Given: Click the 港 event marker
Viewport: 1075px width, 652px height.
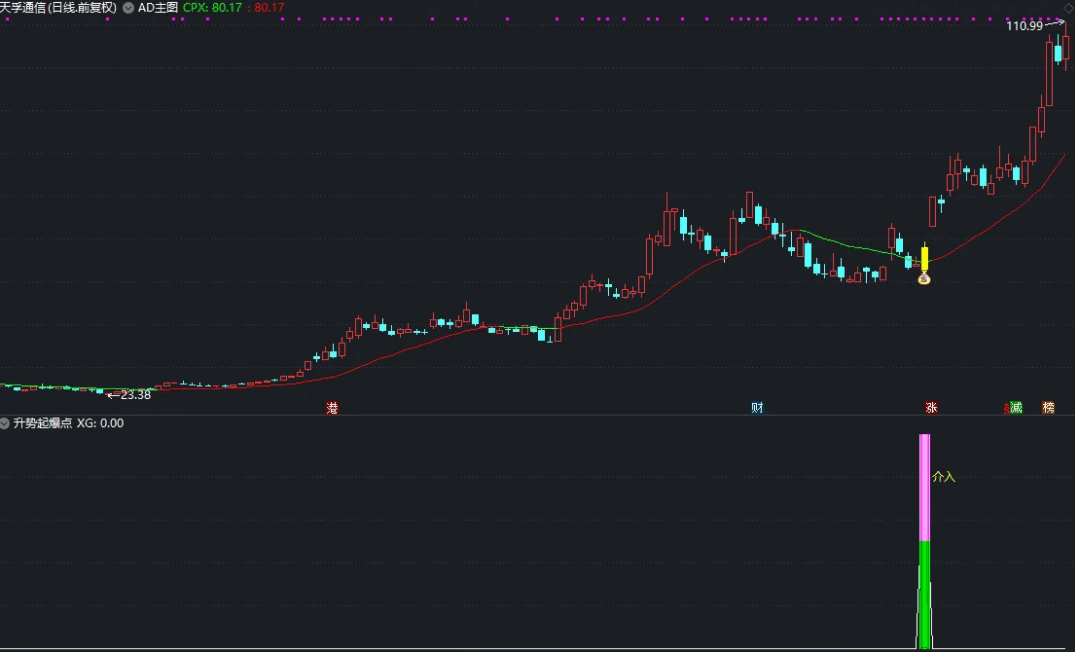Looking at the screenshot, I should point(333,409).
